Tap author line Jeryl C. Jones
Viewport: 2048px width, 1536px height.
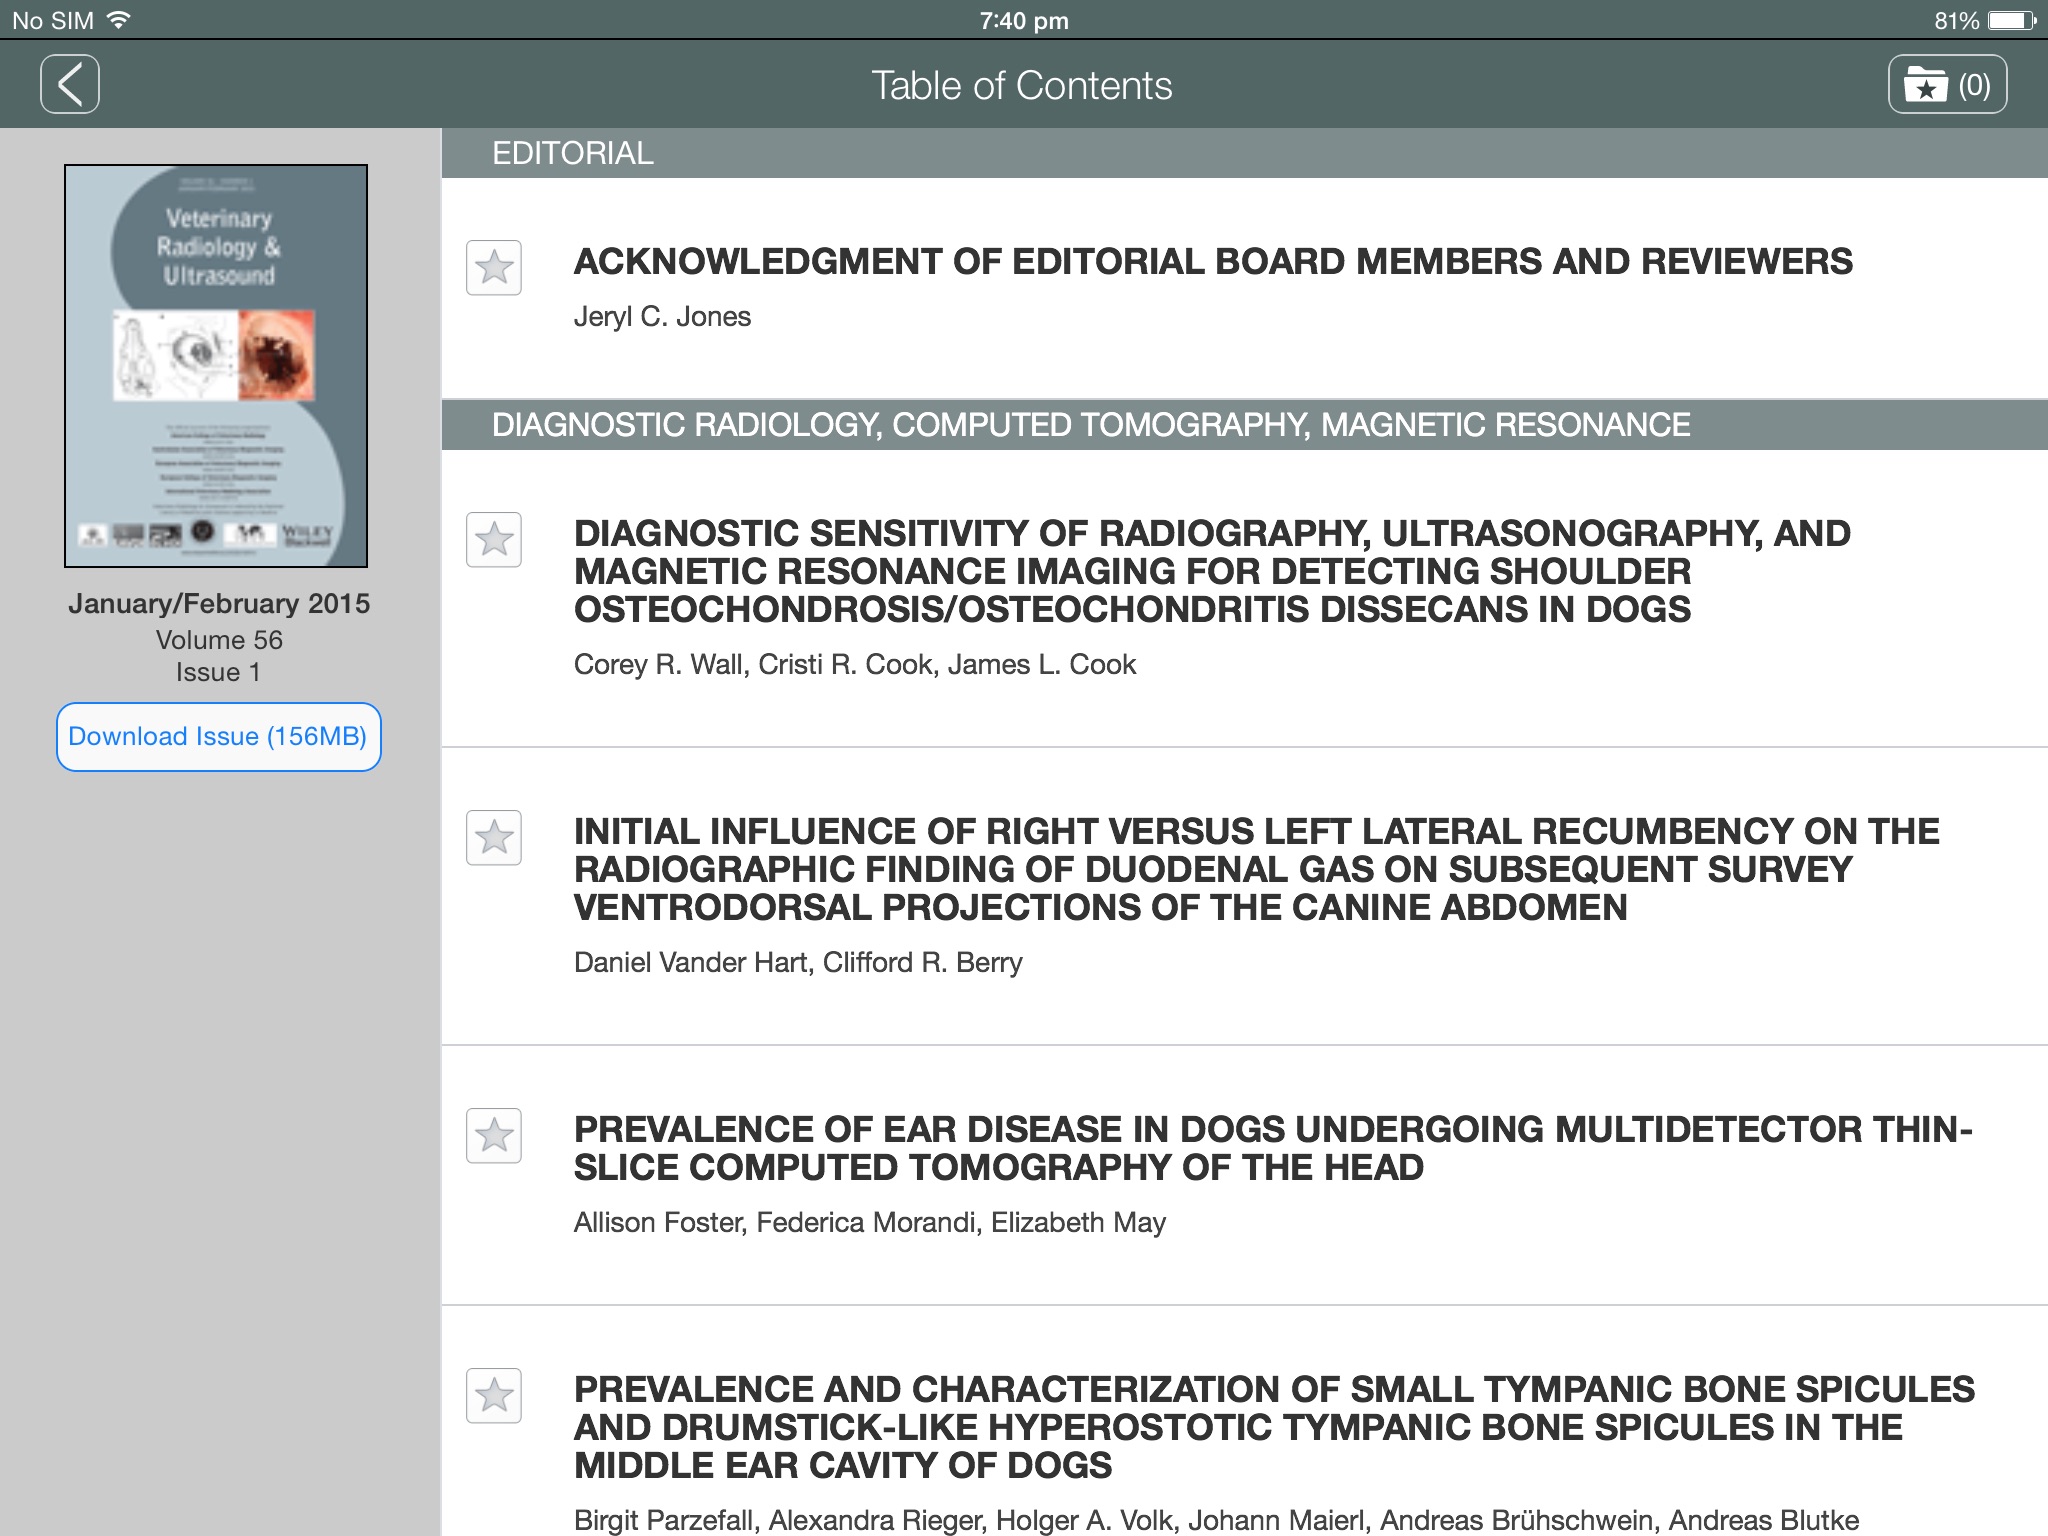point(662,317)
